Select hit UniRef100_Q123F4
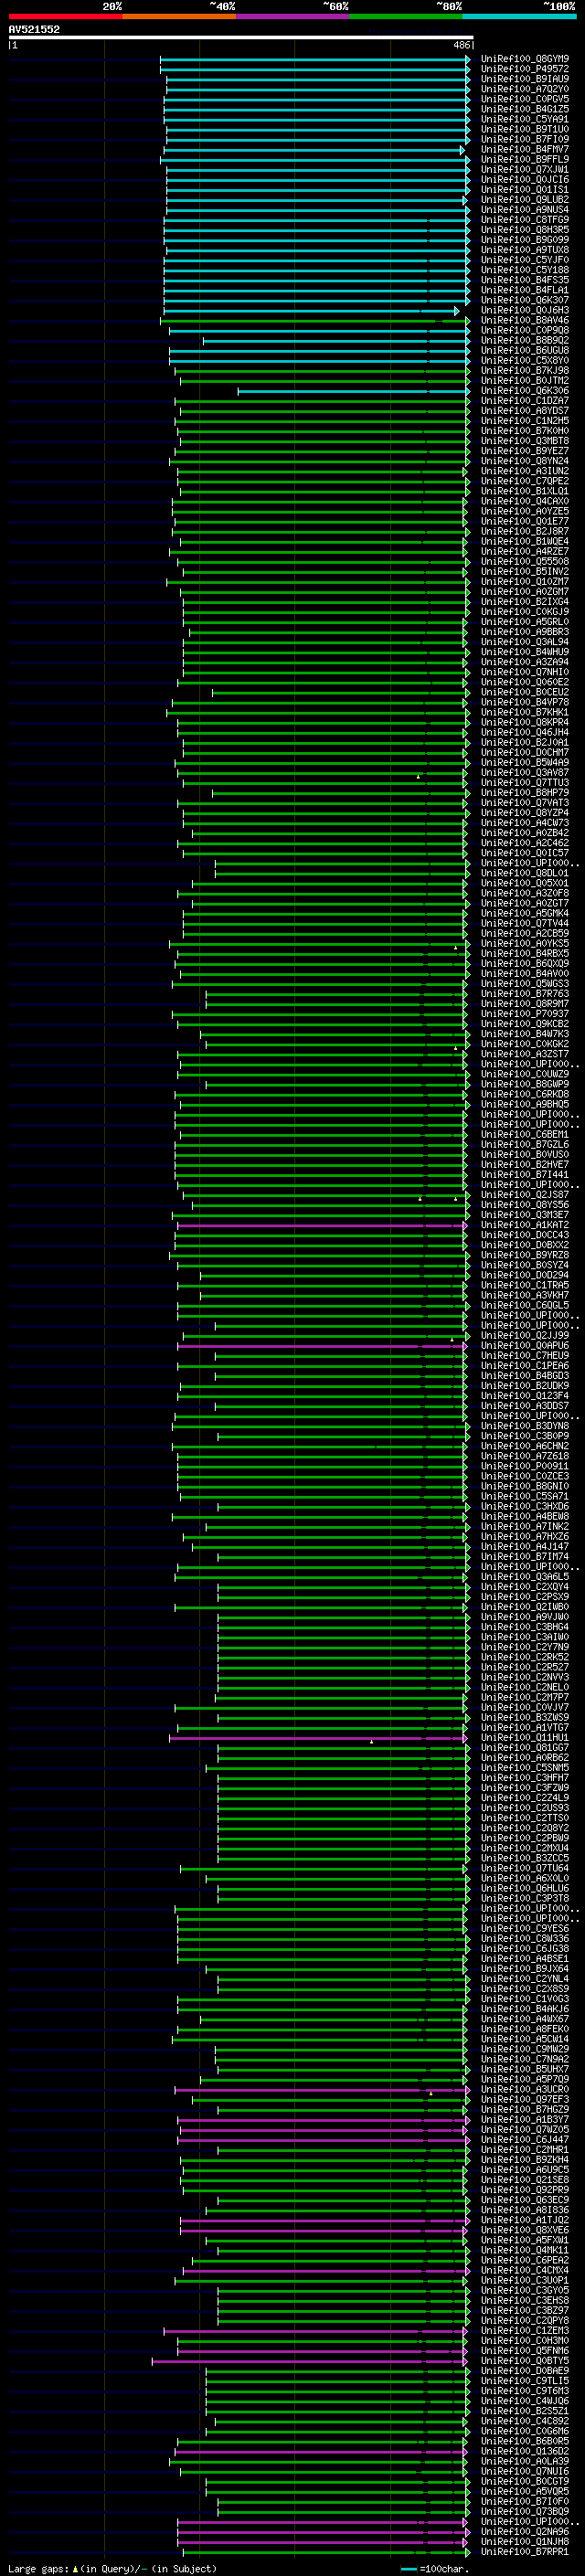This screenshot has width=585, height=2576. (525, 1396)
